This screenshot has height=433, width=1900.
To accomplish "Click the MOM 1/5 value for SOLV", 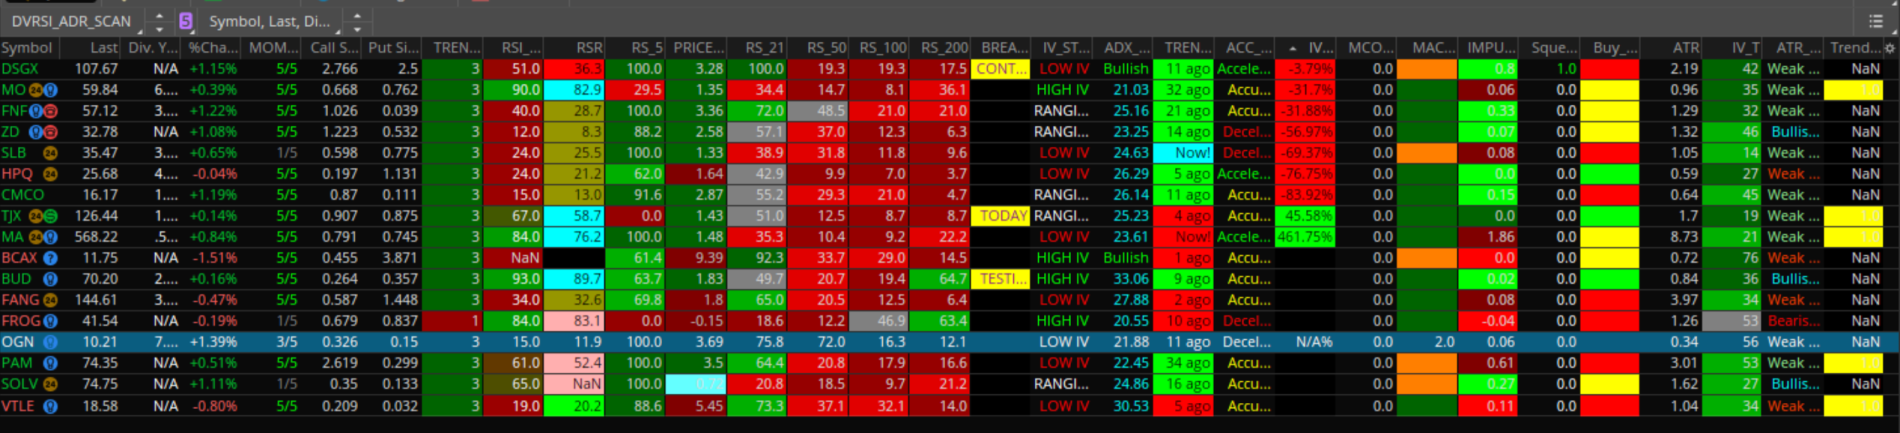I will pyautogui.click(x=287, y=384).
